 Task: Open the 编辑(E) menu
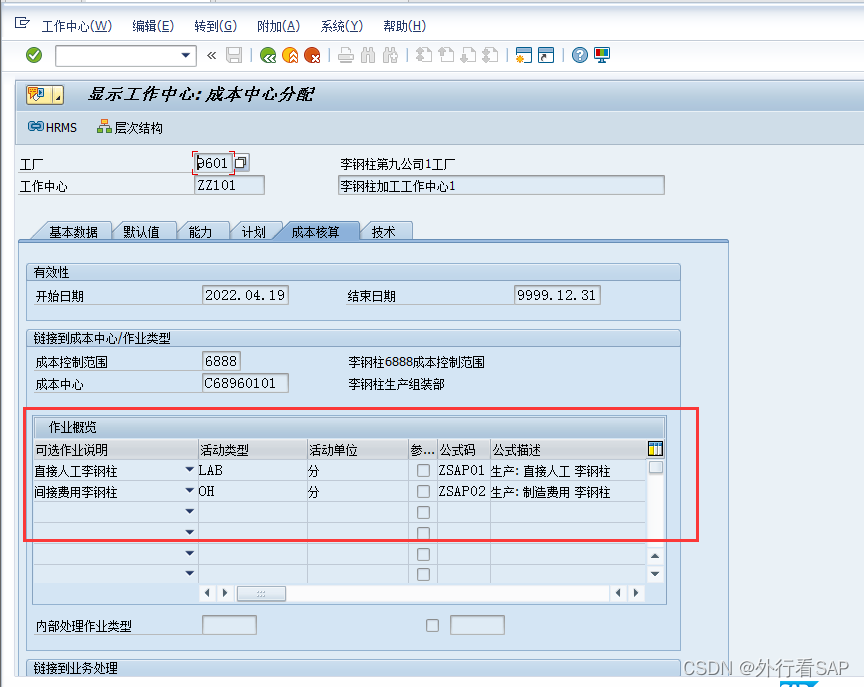pos(153,26)
